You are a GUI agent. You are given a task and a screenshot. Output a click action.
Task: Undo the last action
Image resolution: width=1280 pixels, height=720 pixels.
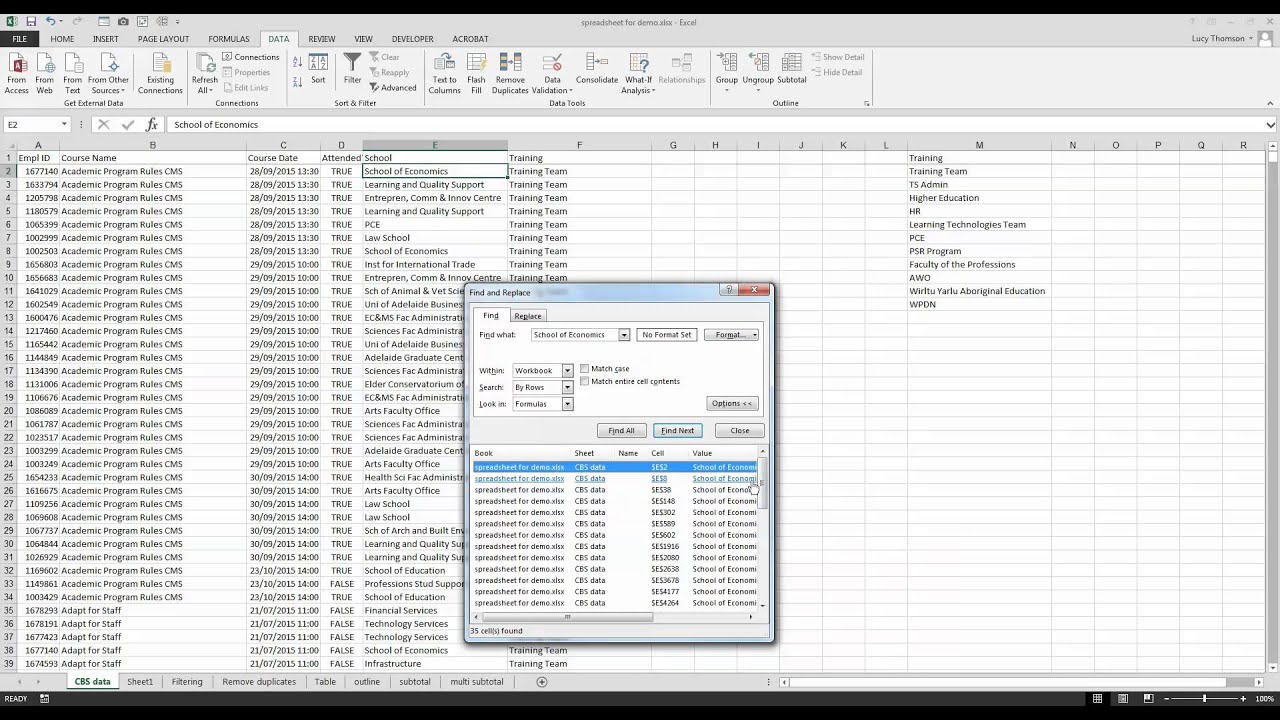coord(51,21)
